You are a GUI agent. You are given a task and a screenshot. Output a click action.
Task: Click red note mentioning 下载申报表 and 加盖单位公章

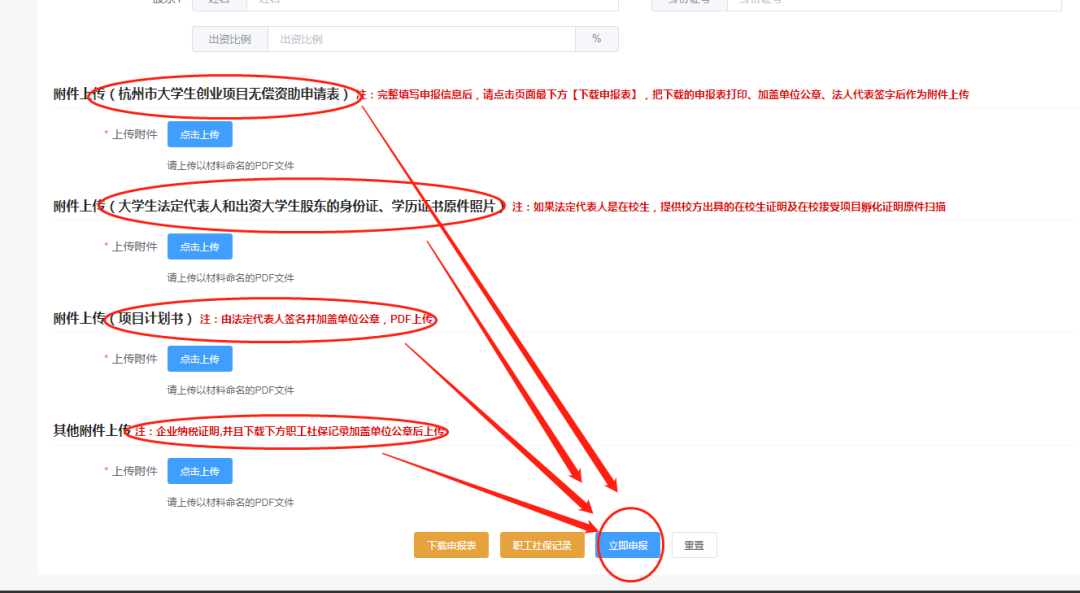[663, 94]
